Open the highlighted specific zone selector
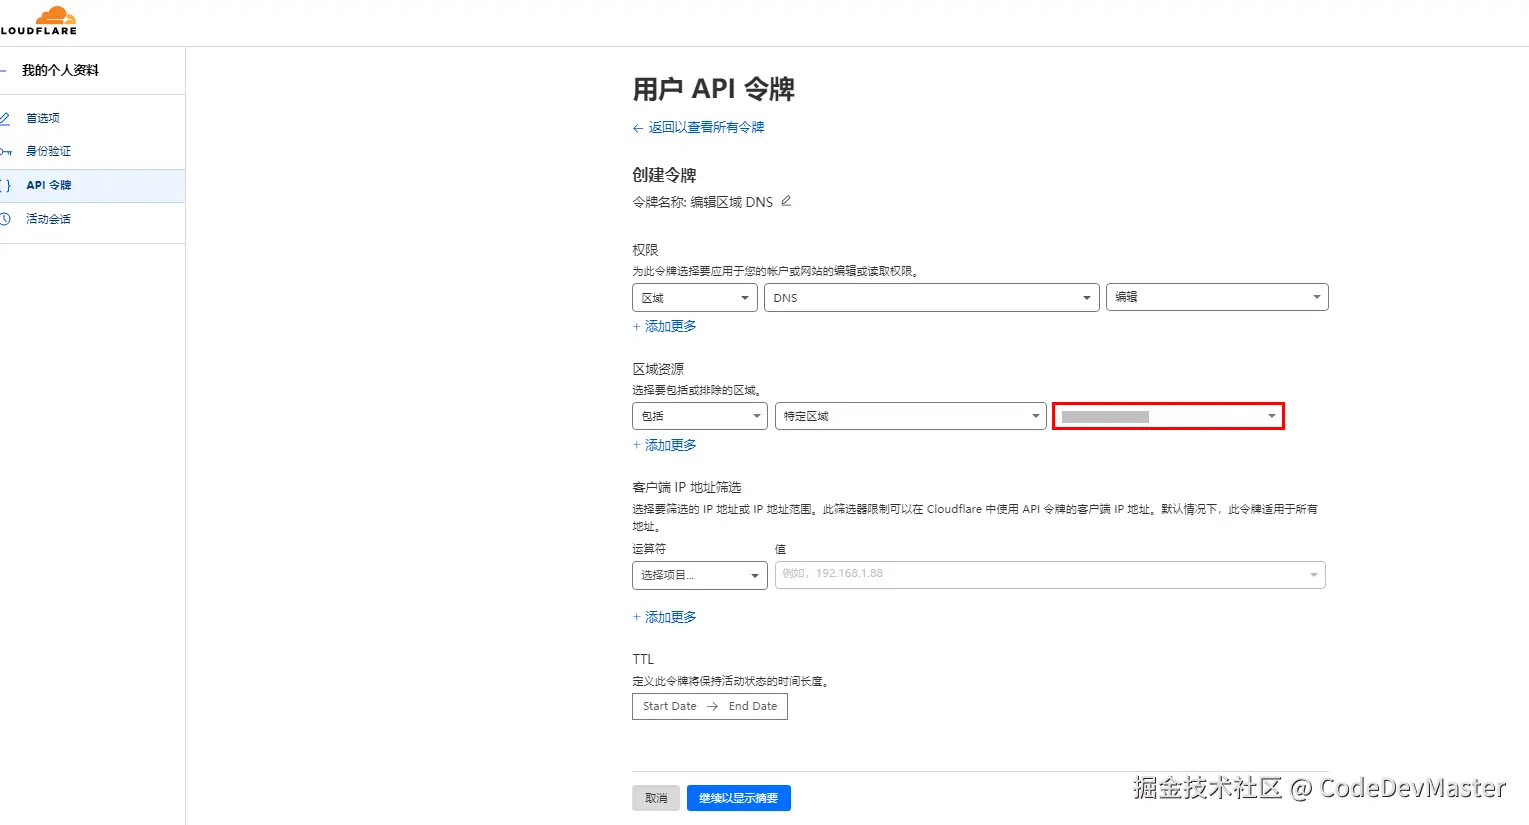This screenshot has height=825, width=1529. tap(1168, 416)
